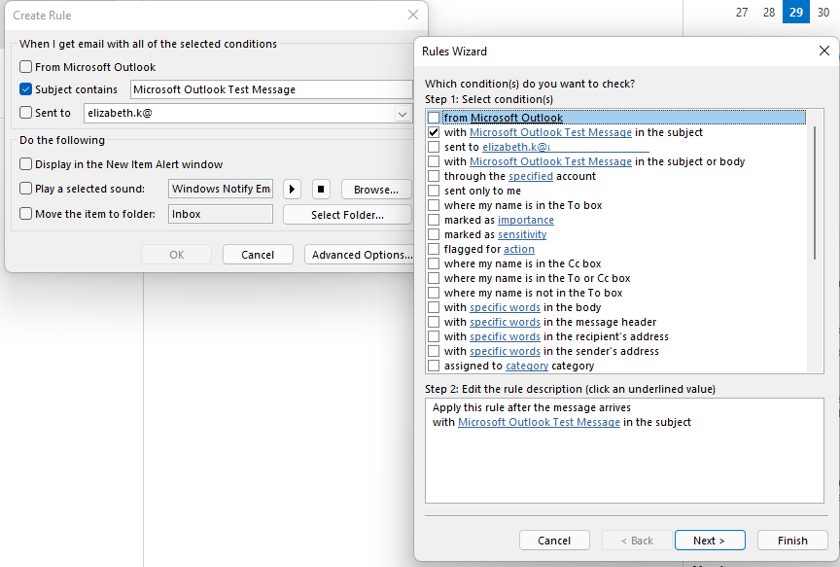
Task: Uncheck Subject contains in Create Rule
Action: 26,89
